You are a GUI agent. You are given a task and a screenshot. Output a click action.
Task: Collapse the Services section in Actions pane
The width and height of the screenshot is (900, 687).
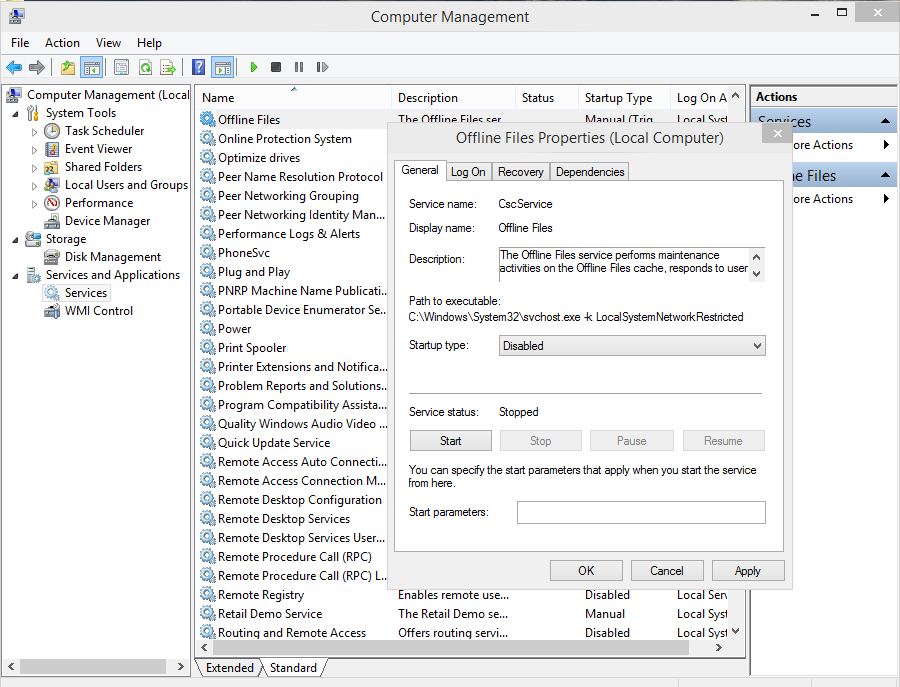[885, 121]
